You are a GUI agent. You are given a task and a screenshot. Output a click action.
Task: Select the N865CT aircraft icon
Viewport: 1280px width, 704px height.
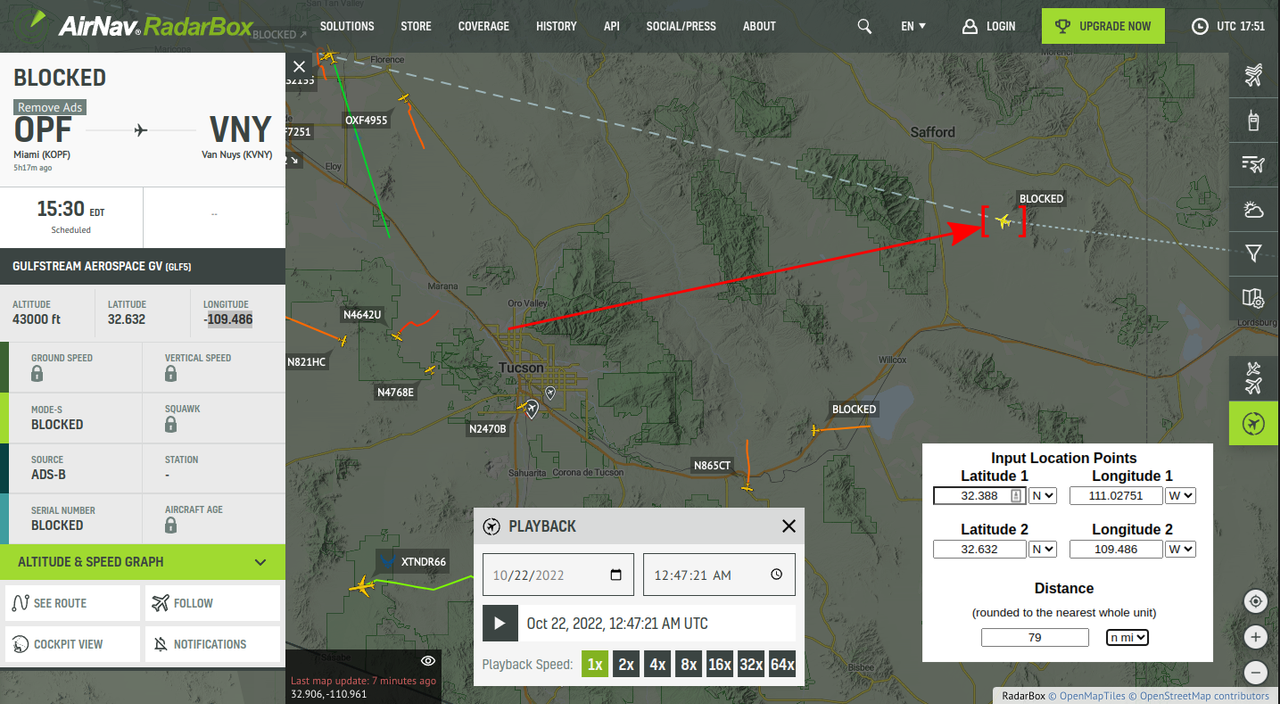point(747,489)
